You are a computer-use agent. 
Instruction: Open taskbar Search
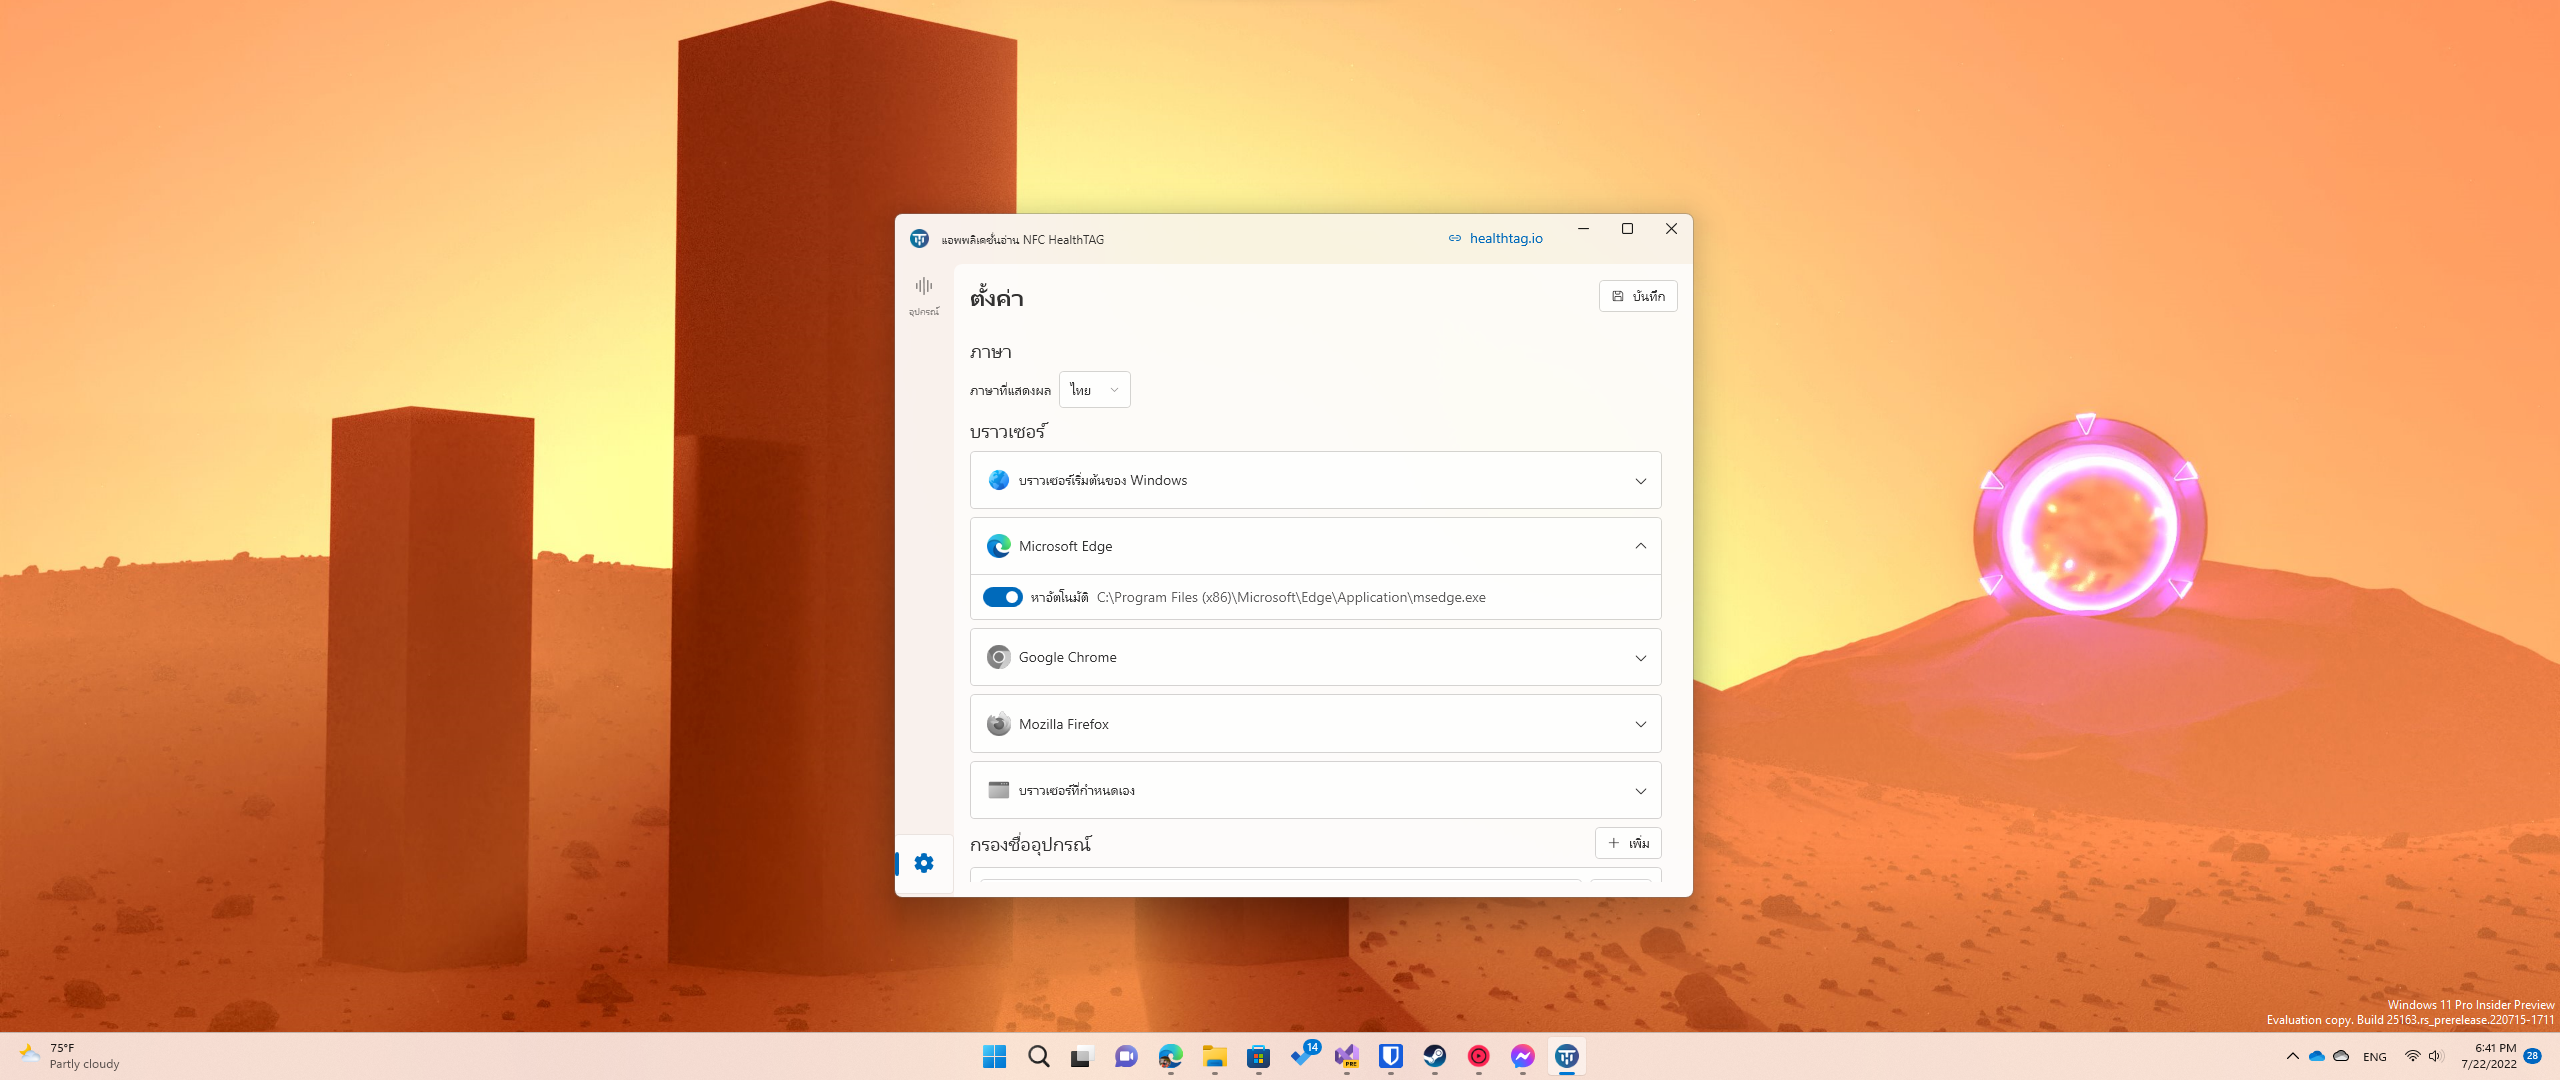tap(1038, 1056)
